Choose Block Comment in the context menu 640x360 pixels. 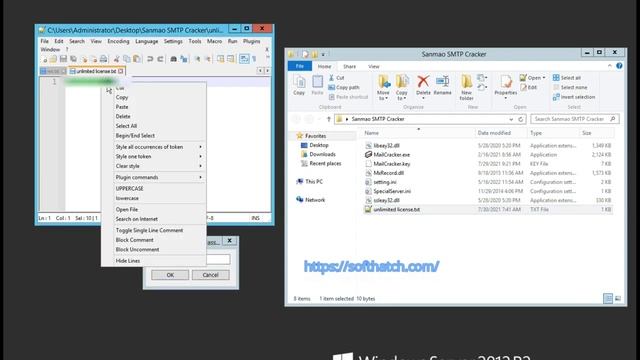point(134,240)
